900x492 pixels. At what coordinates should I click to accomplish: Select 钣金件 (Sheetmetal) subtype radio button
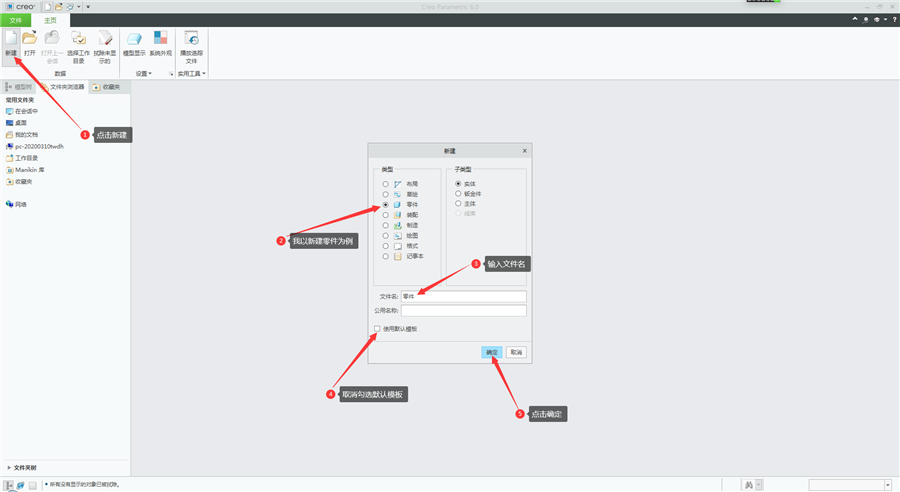(x=458, y=193)
